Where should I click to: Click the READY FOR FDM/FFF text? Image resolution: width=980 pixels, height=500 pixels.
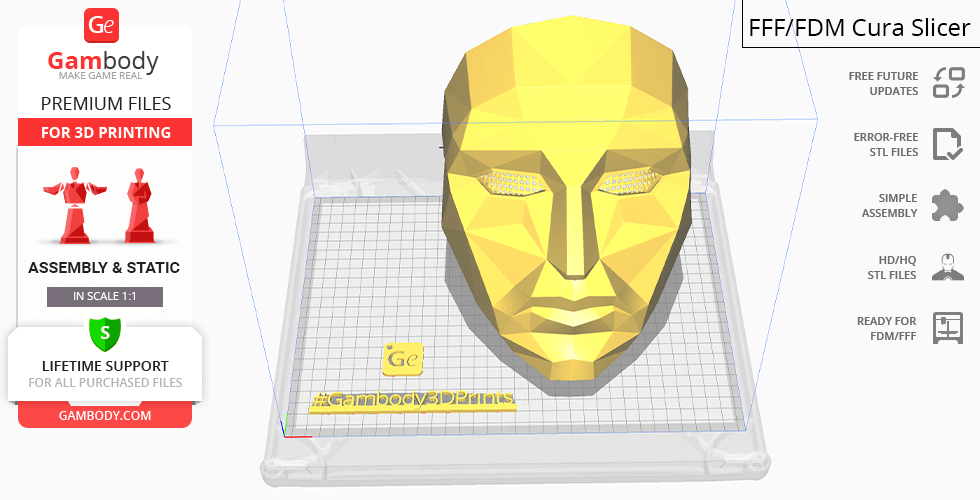coord(886,328)
